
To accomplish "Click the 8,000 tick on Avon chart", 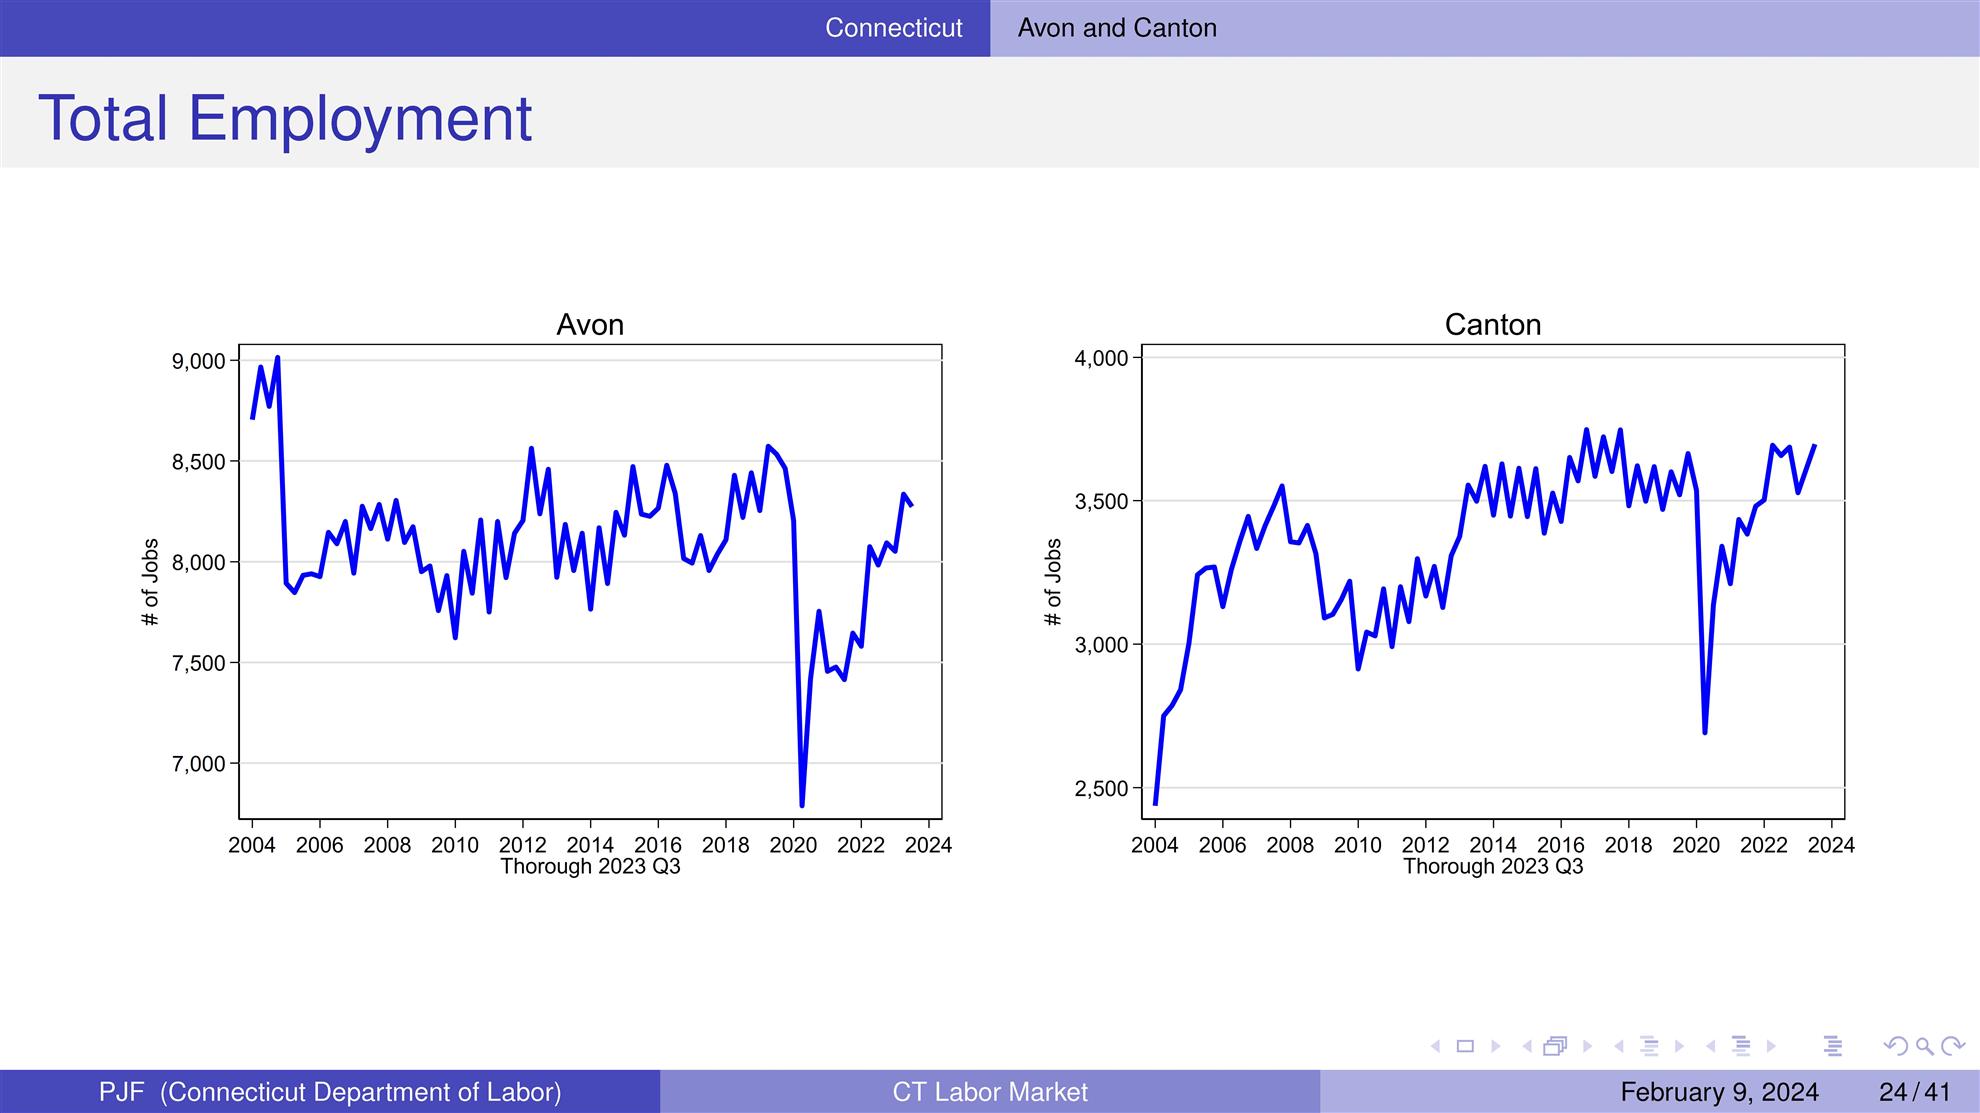I will click(x=199, y=563).
